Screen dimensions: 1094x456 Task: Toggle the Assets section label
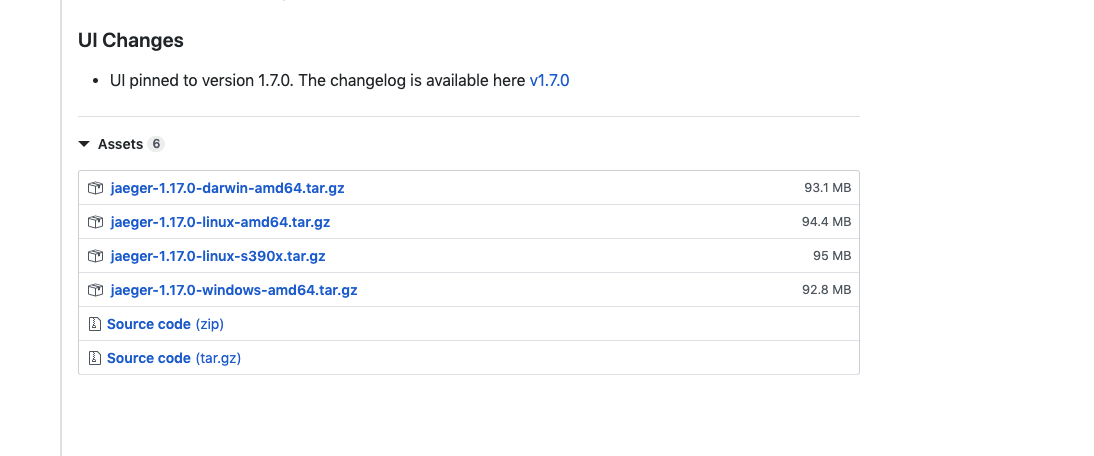[x=120, y=144]
